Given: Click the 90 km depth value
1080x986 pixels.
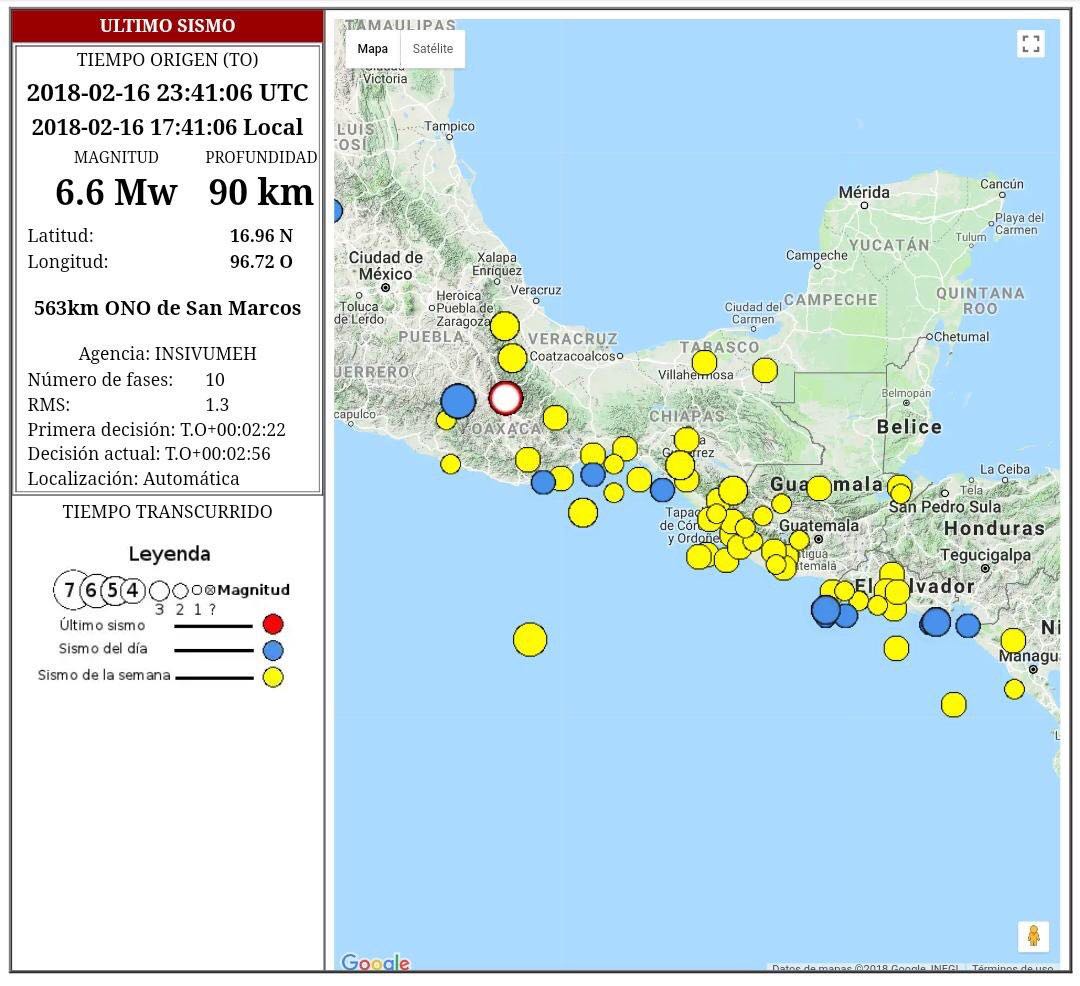Looking at the screenshot, I should [x=261, y=192].
